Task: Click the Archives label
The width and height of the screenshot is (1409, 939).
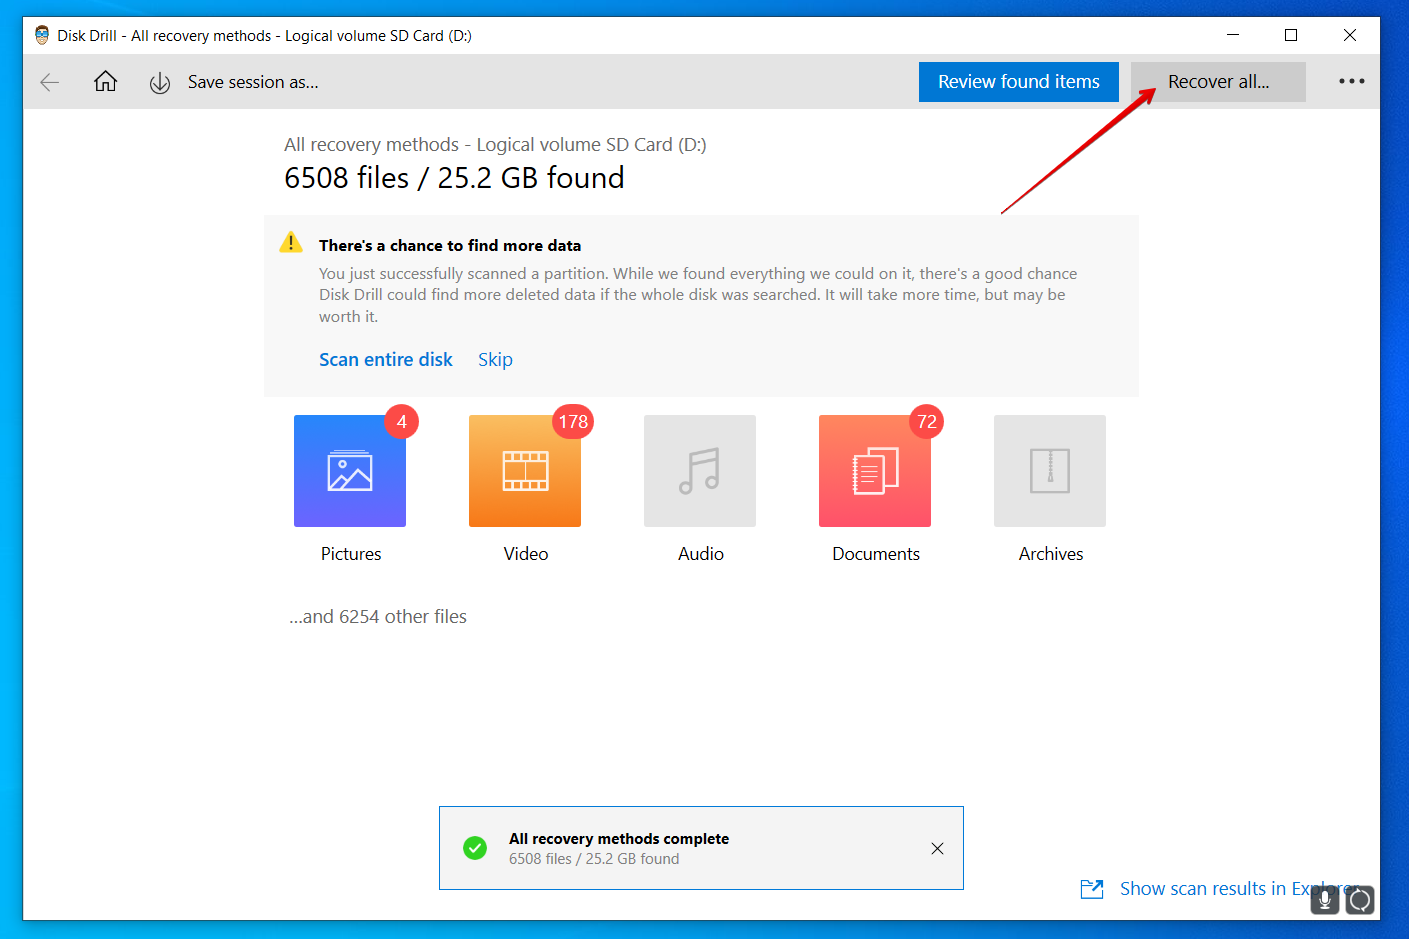Action: click(1051, 554)
